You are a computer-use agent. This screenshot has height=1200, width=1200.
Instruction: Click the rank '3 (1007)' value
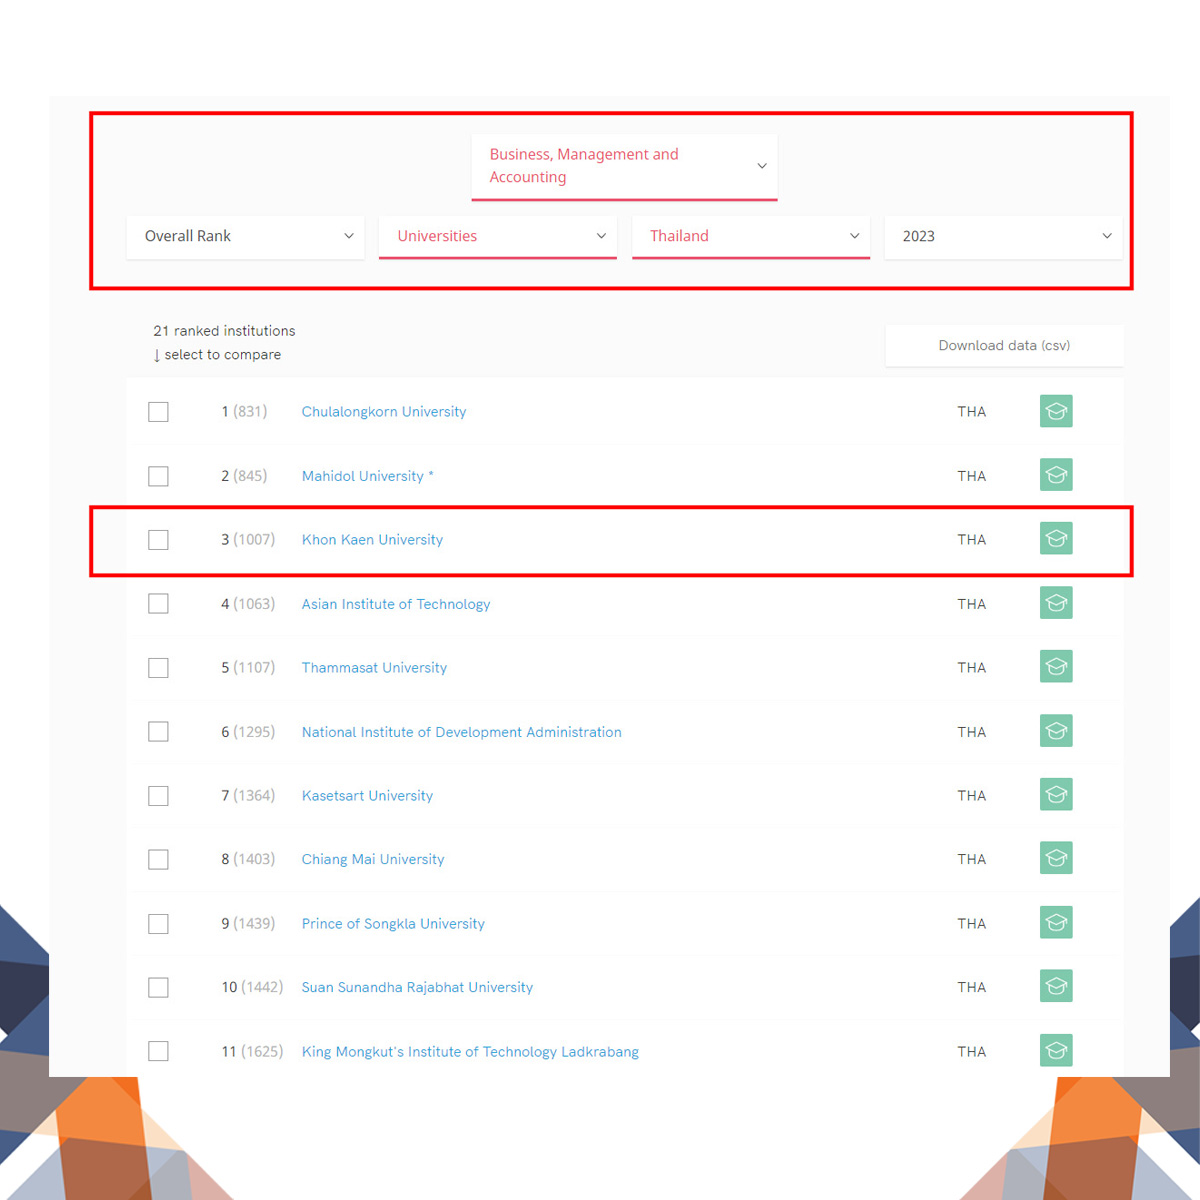tap(248, 539)
